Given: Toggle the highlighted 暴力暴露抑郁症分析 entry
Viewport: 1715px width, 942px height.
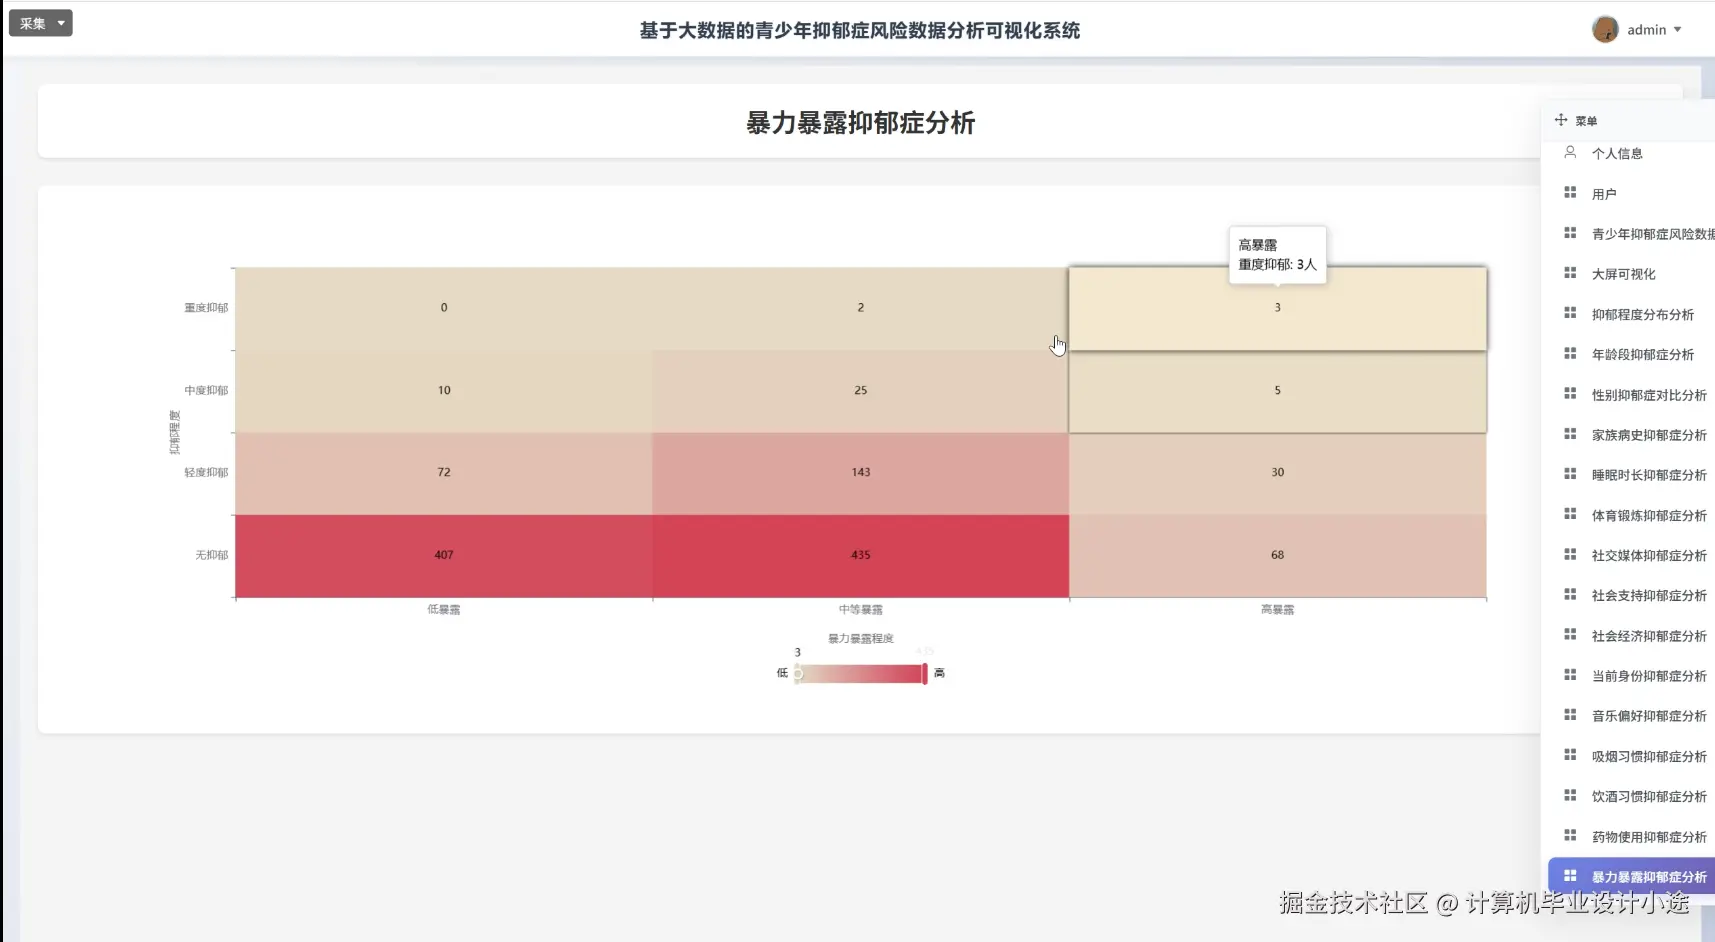Looking at the screenshot, I should [x=1648, y=875].
